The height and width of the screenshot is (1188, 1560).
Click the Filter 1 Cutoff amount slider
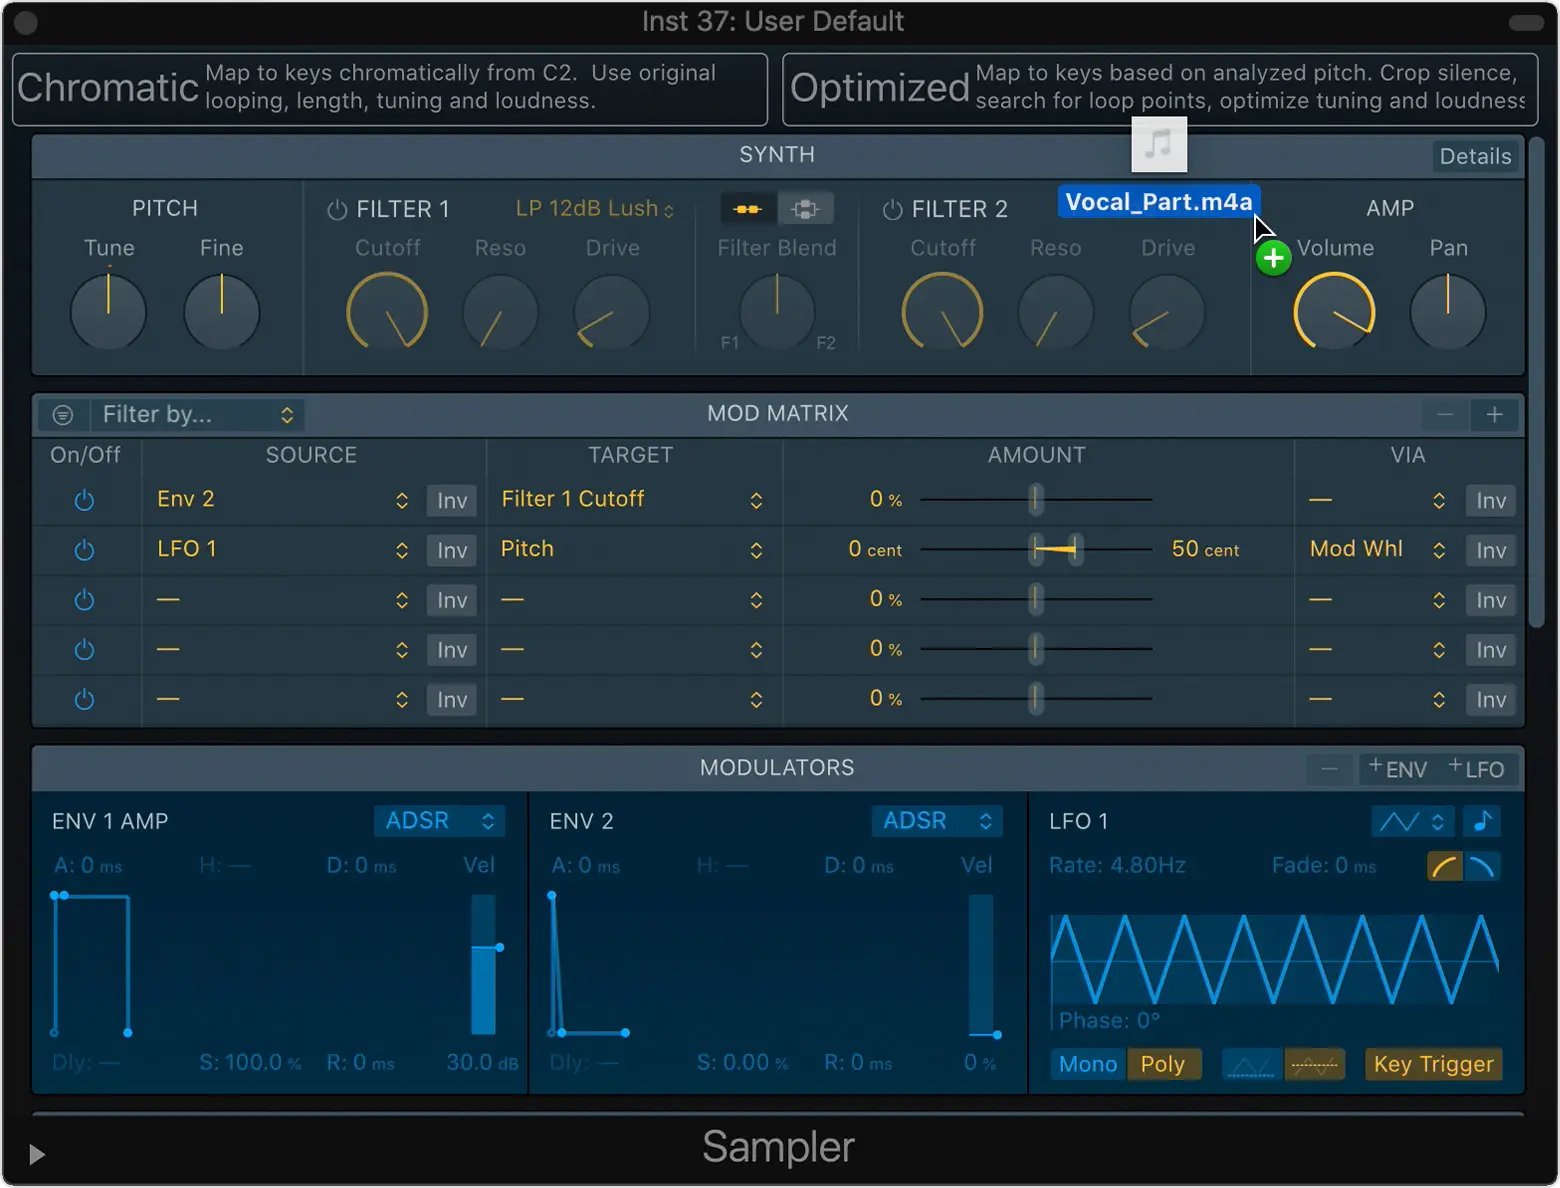(x=1036, y=500)
